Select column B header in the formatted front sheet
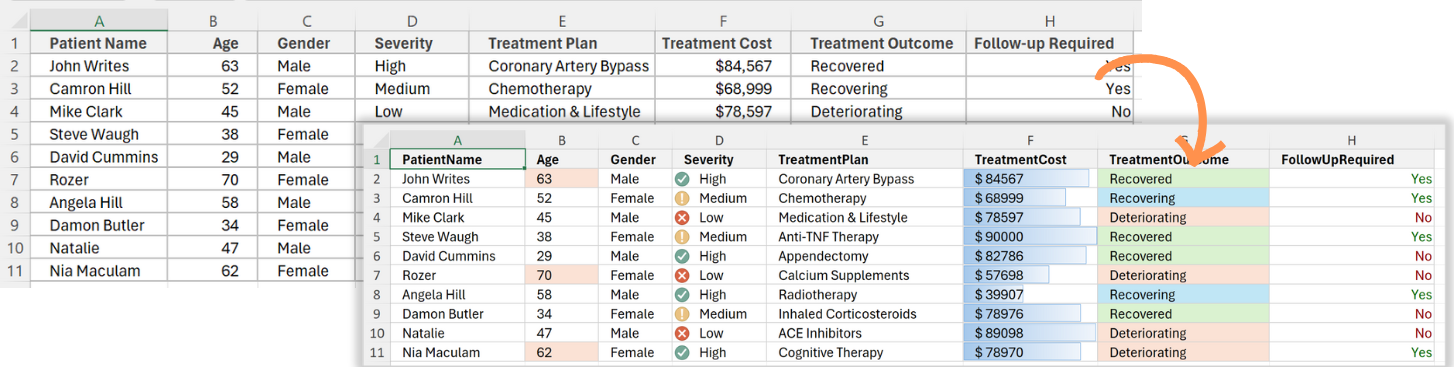Viewport: 1454px width, 367px height. 562,141
